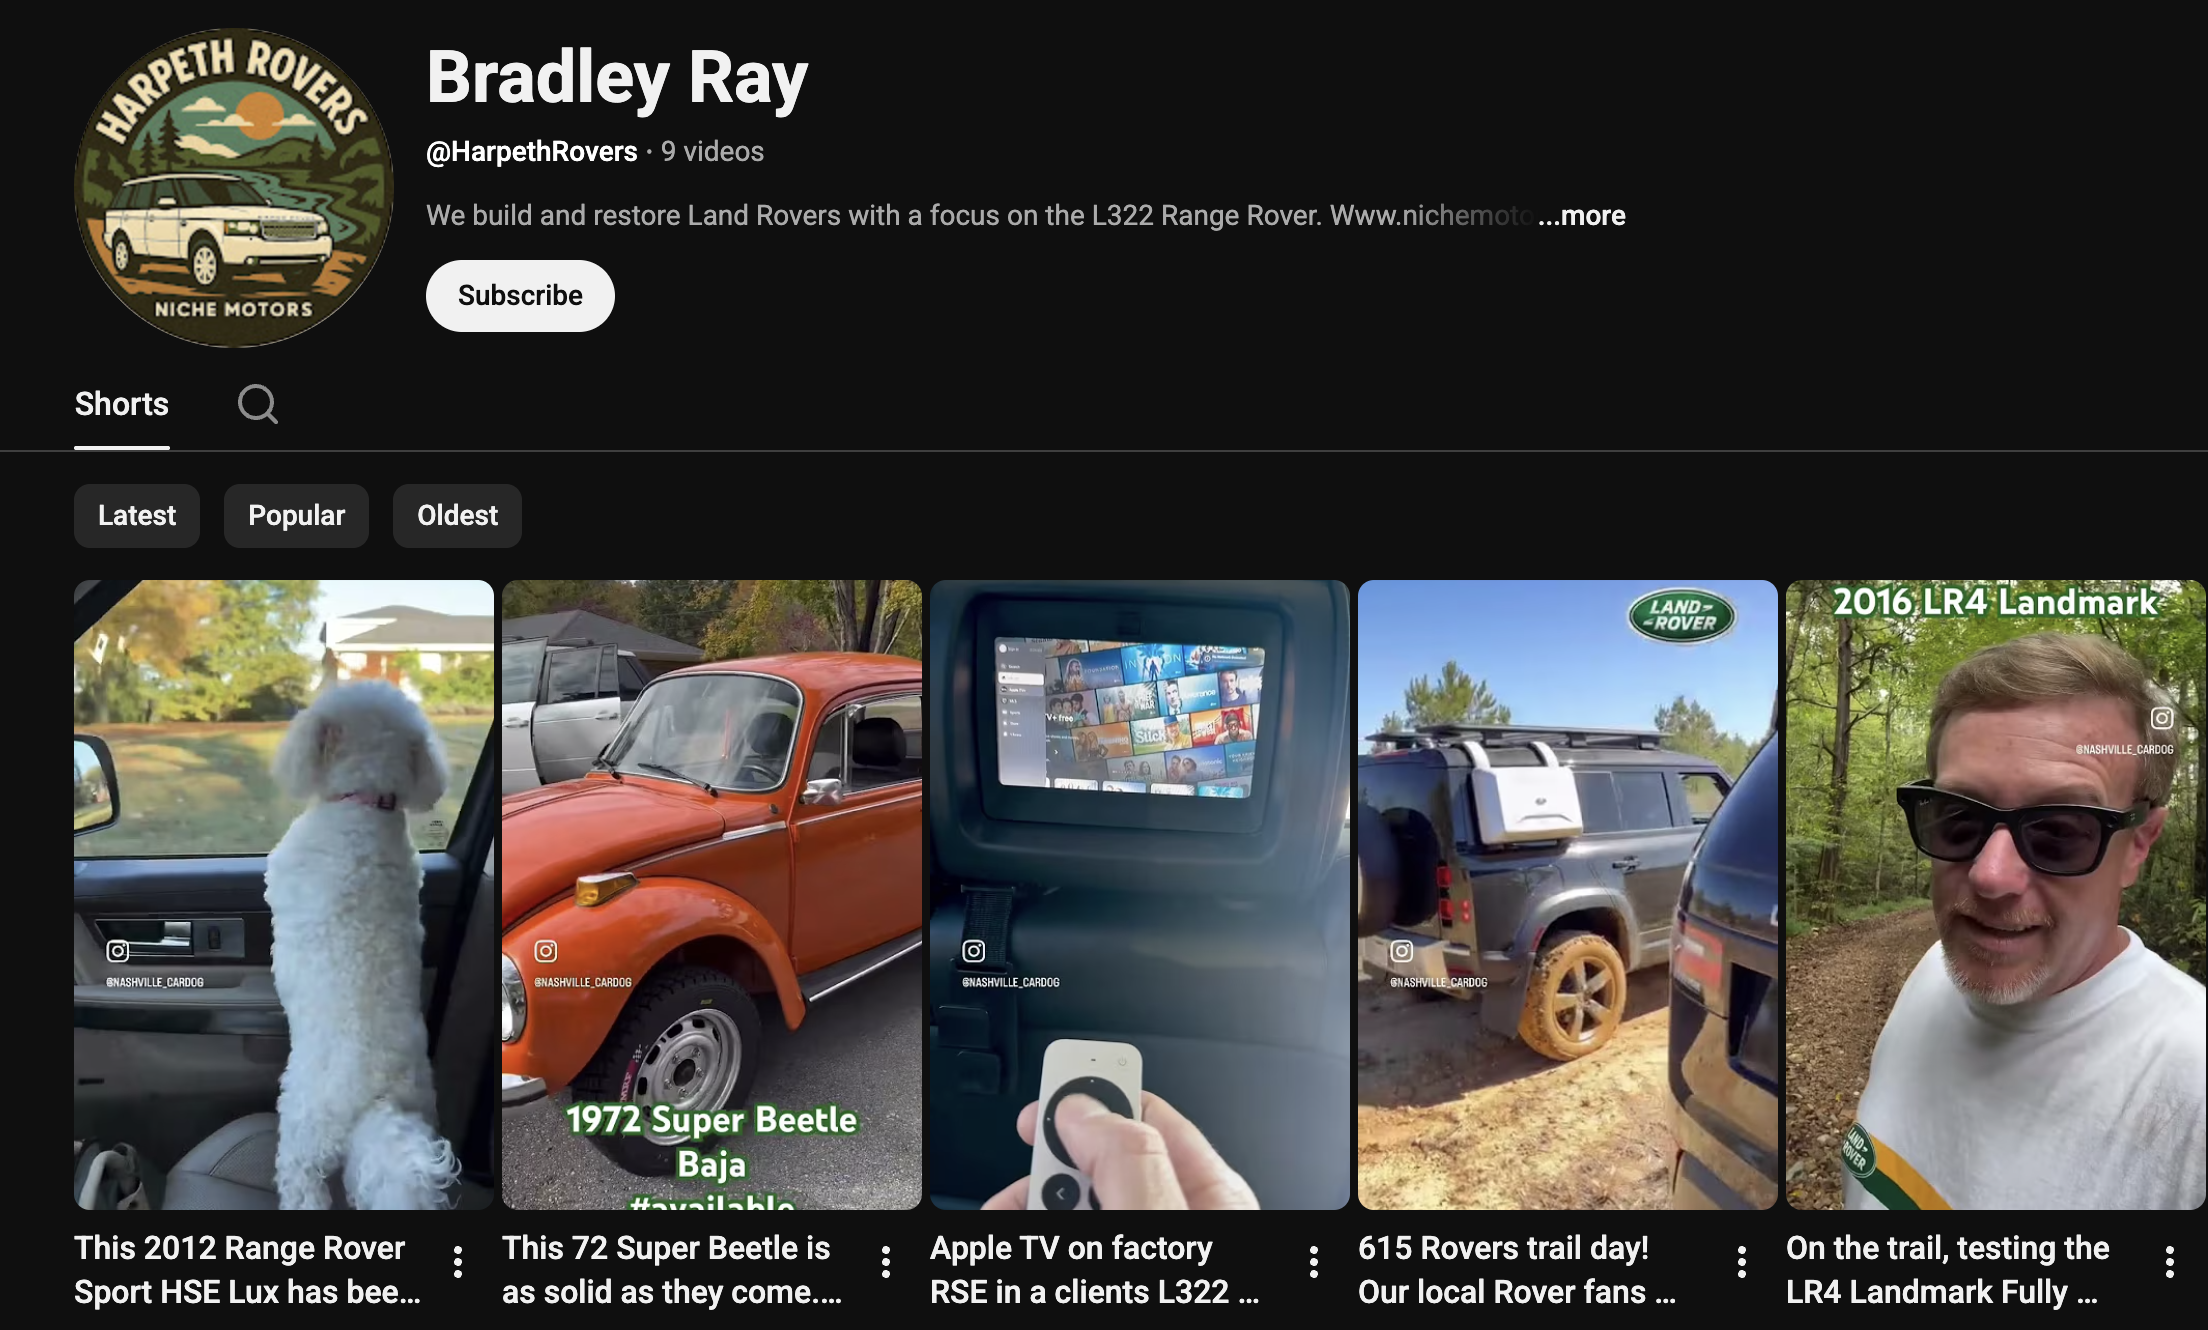Select the Oldest filter chip
The height and width of the screenshot is (1330, 2208).
point(457,515)
